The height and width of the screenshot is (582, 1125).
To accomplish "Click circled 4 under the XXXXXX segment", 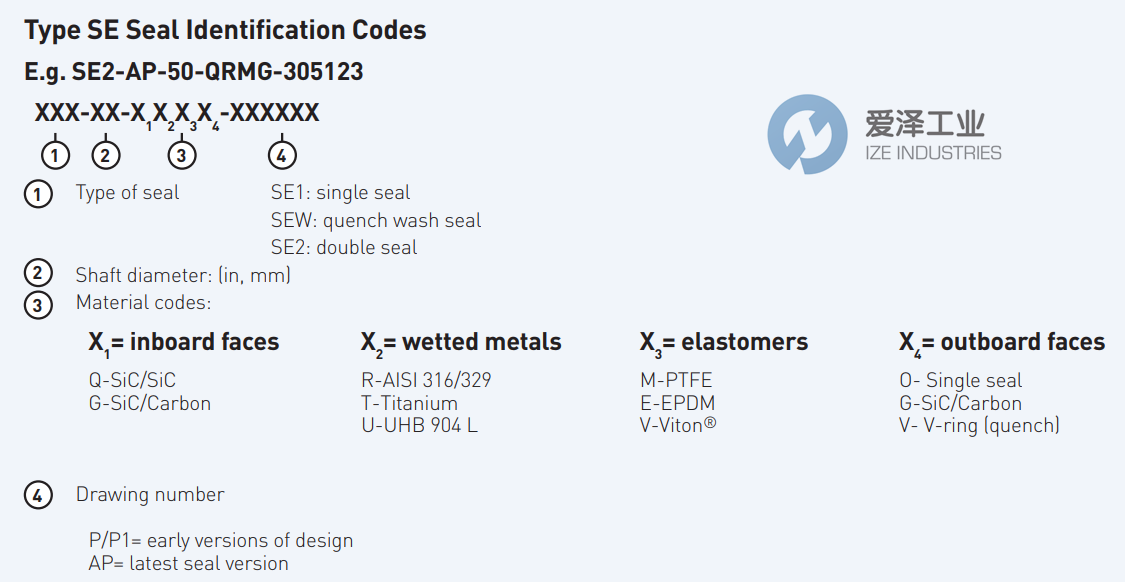I will [x=283, y=155].
